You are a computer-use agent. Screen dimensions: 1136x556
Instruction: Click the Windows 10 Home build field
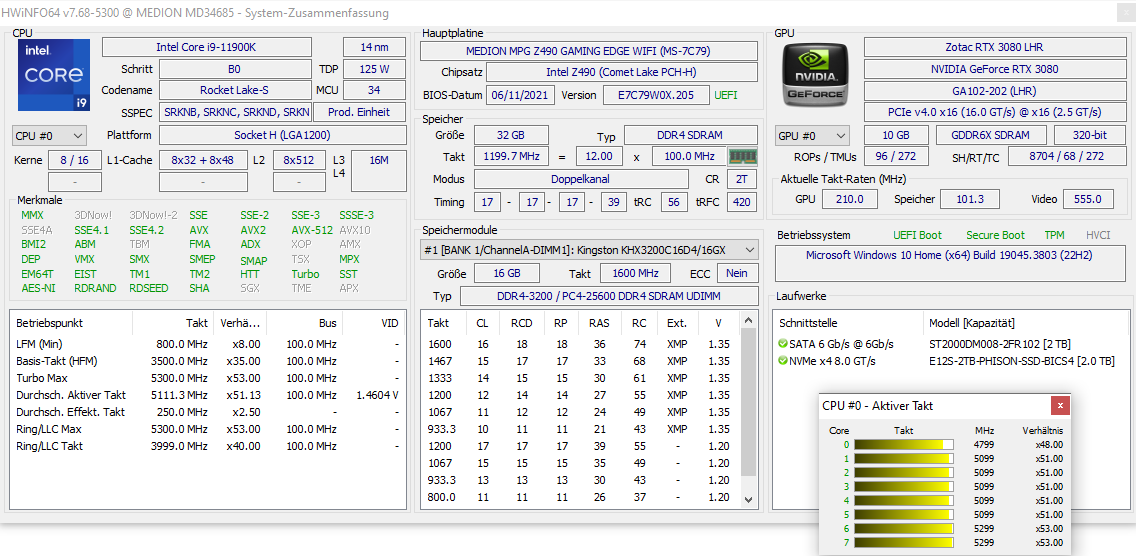(950, 263)
